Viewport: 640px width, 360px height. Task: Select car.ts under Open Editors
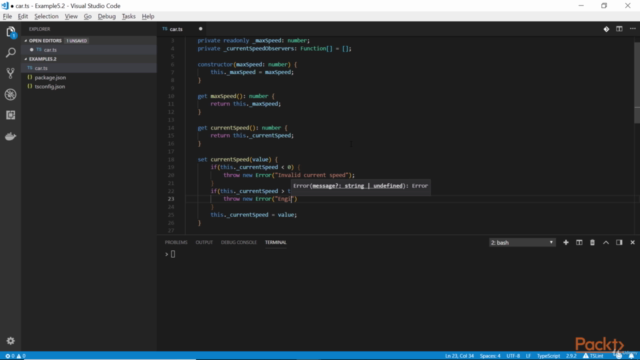coord(89,50)
